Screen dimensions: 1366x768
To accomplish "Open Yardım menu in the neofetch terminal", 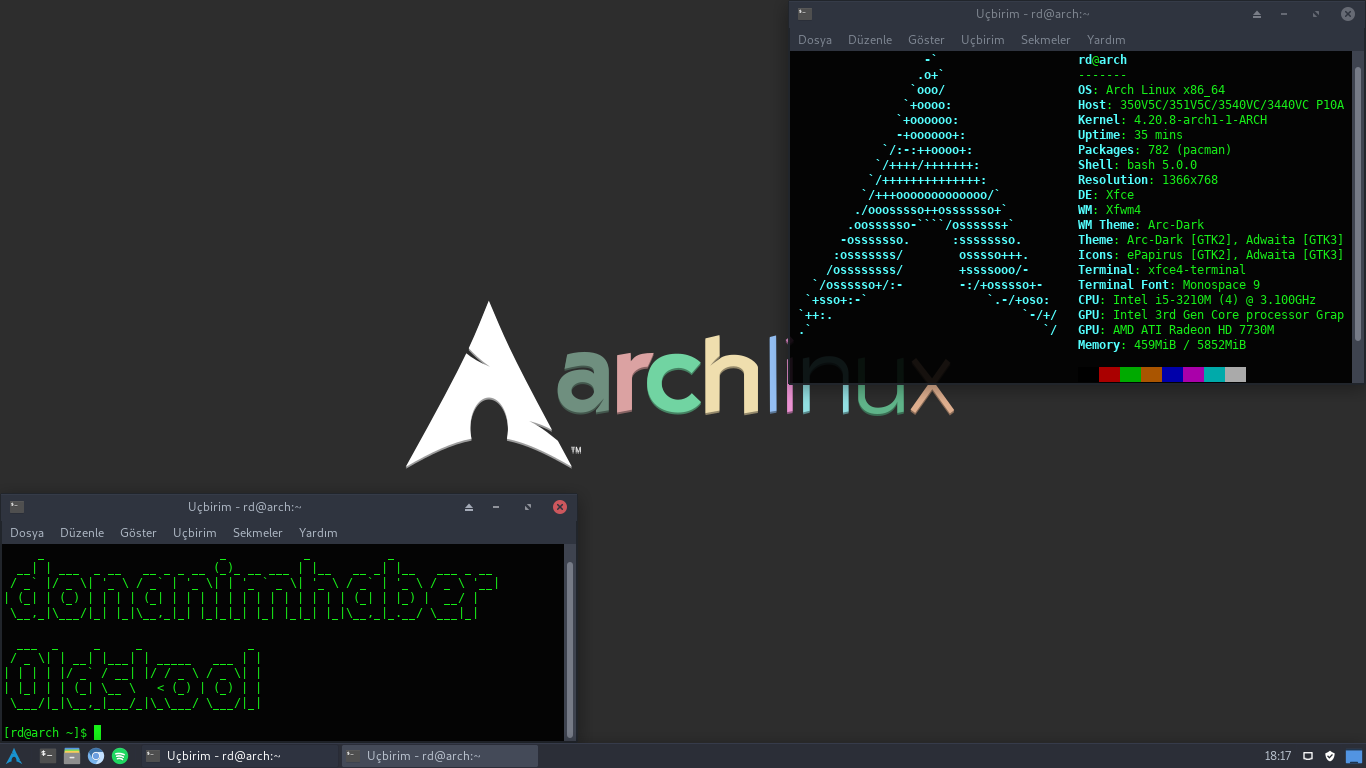I will [x=1106, y=40].
